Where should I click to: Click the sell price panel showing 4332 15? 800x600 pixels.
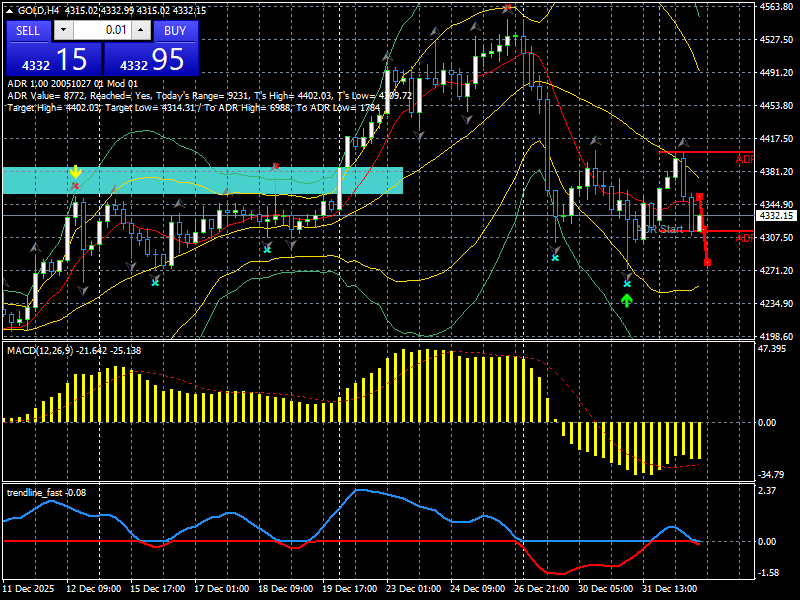coord(54,59)
